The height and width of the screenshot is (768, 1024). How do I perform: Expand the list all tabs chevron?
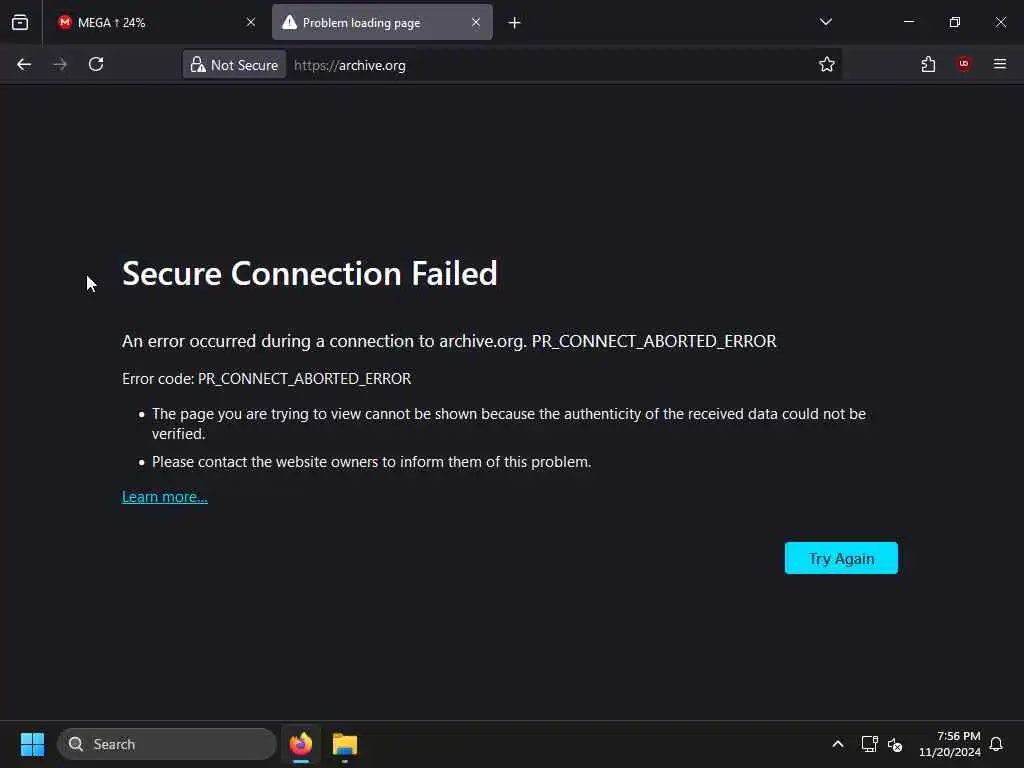pyautogui.click(x=825, y=22)
